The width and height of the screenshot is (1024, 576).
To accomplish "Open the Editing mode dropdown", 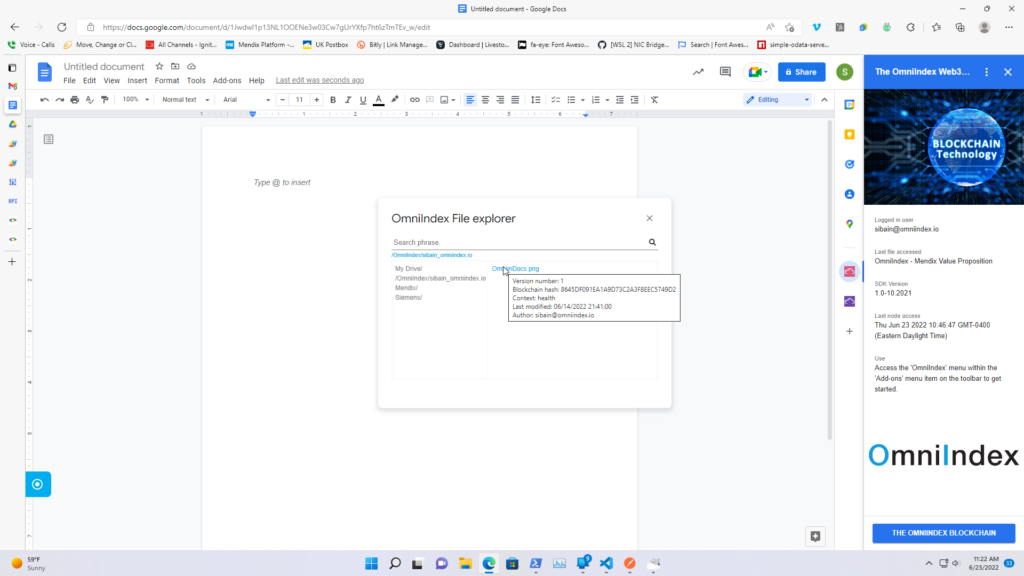I will 777,100.
